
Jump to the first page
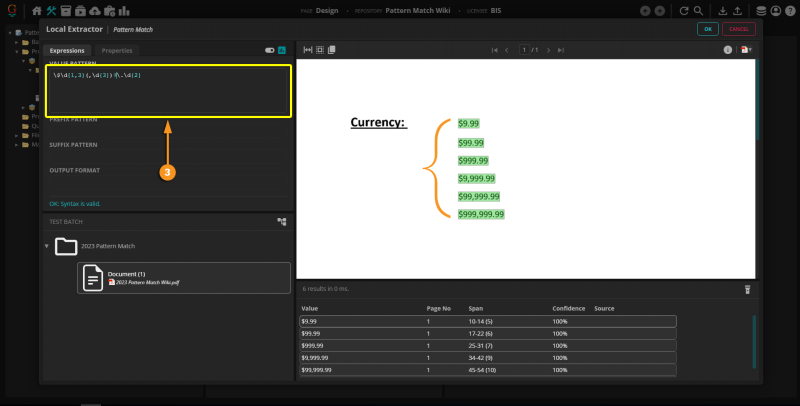point(494,50)
